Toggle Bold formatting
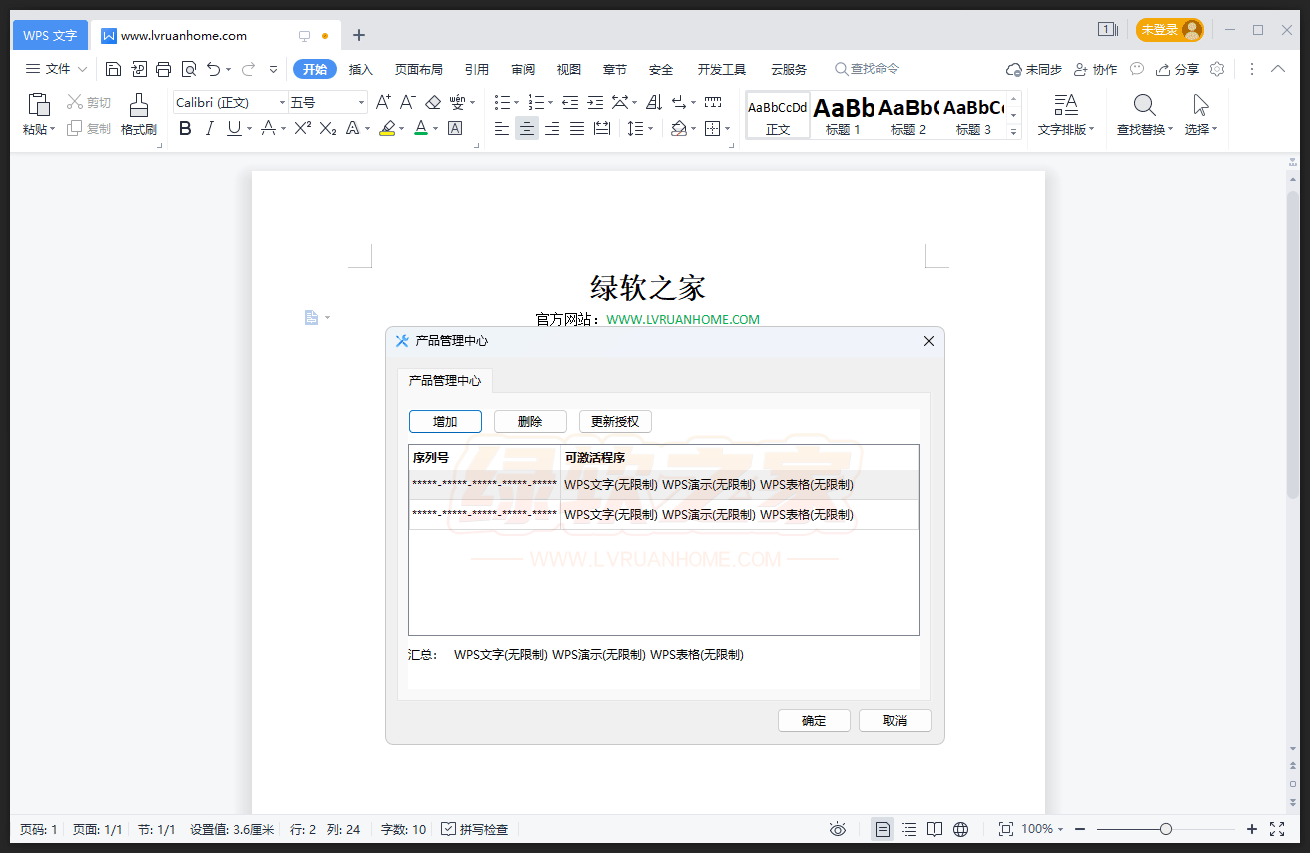 tap(185, 128)
